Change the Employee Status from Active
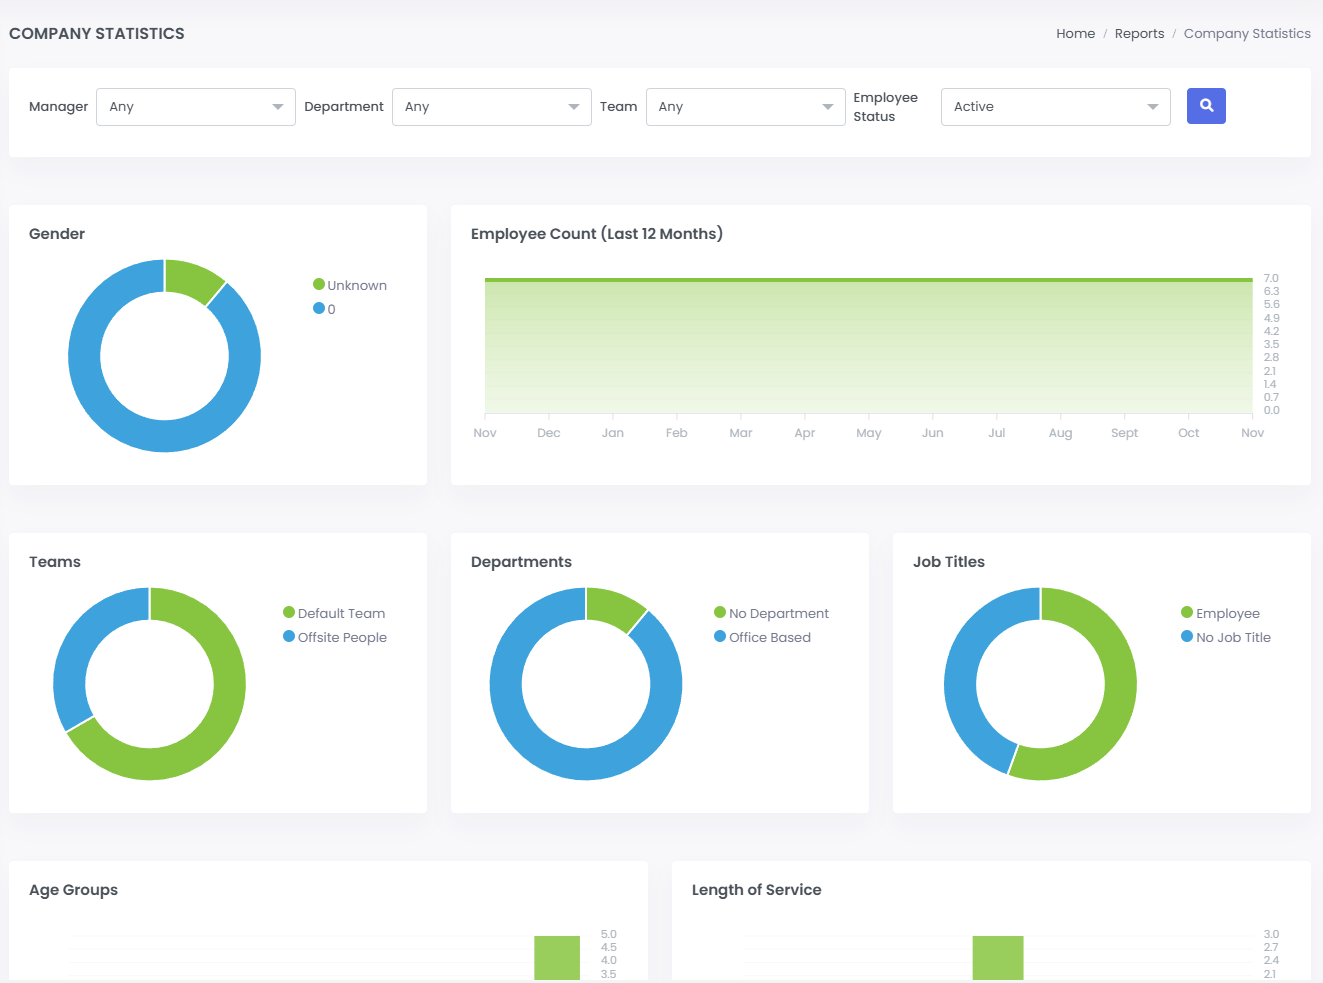1323x983 pixels. pos(1055,106)
